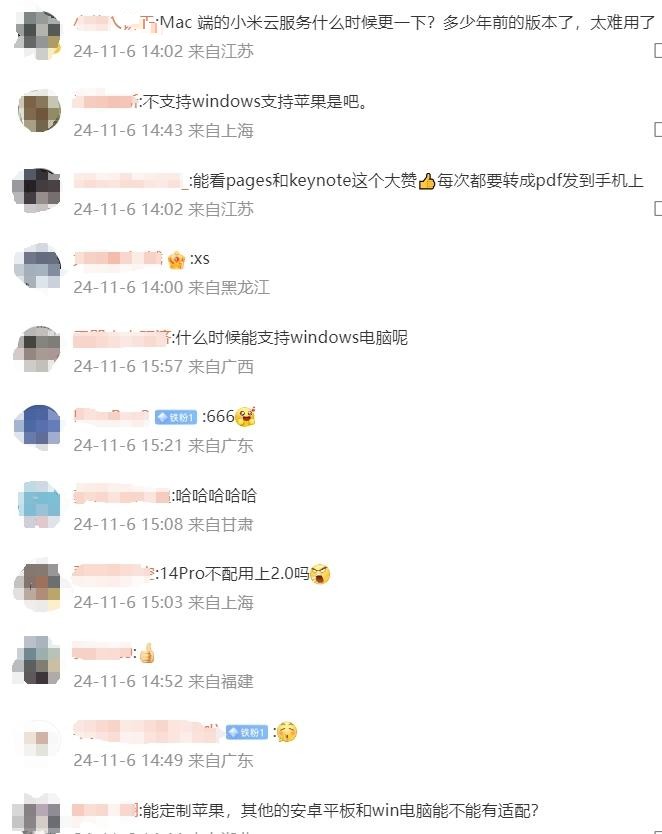Image resolution: width=662 pixels, height=834 pixels.
Task: Click the 铁粉1 badge next to :666
Action: click(176, 418)
